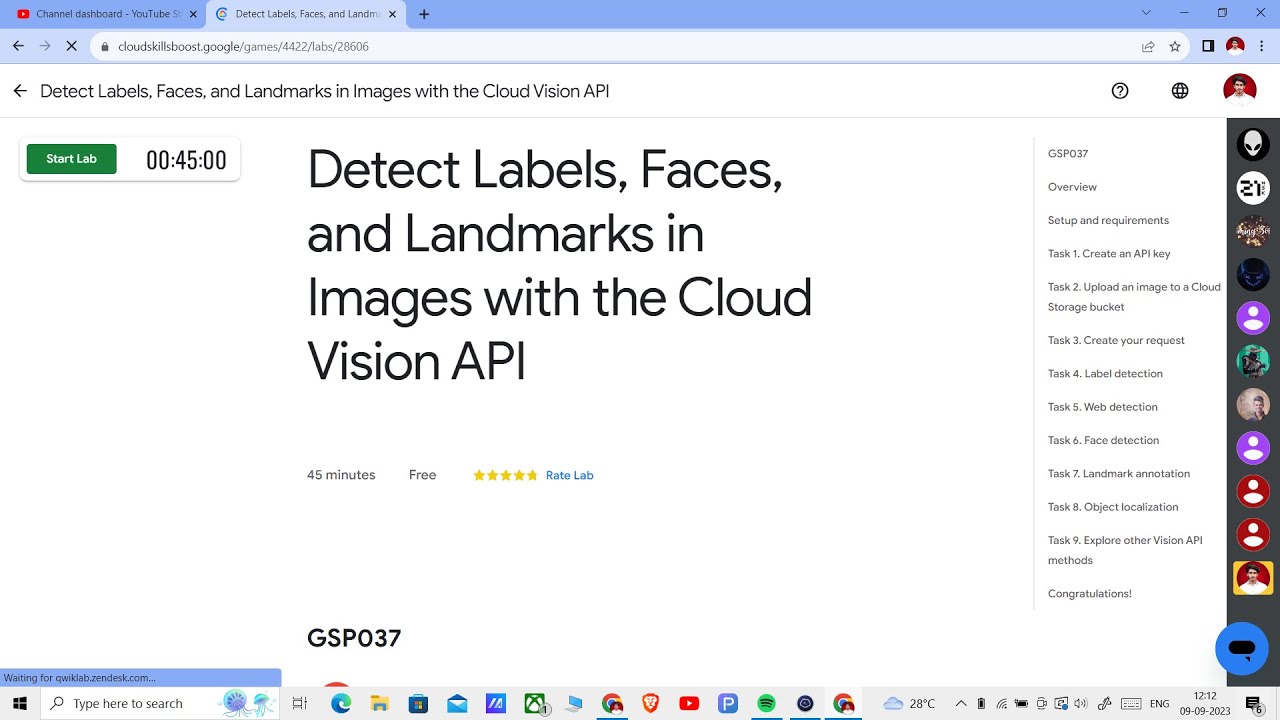Open the user profile avatar in page header

tap(1240, 90)
